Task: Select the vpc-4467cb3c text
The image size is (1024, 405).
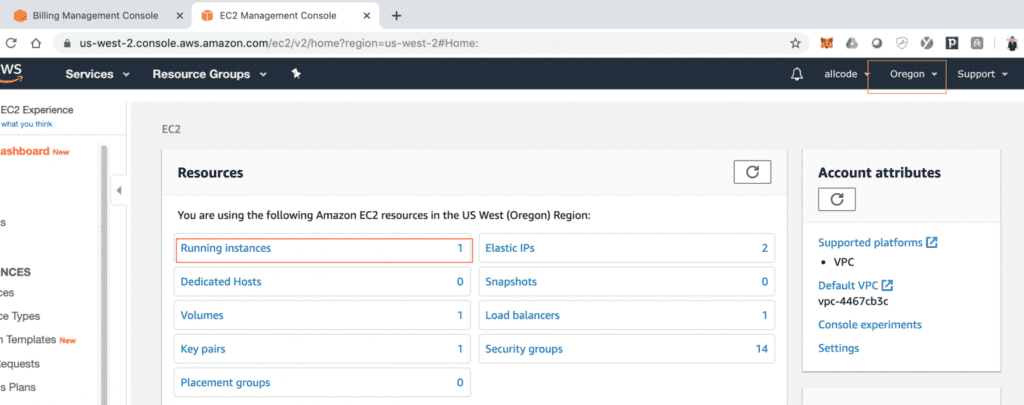Action: tap(853, 301)
